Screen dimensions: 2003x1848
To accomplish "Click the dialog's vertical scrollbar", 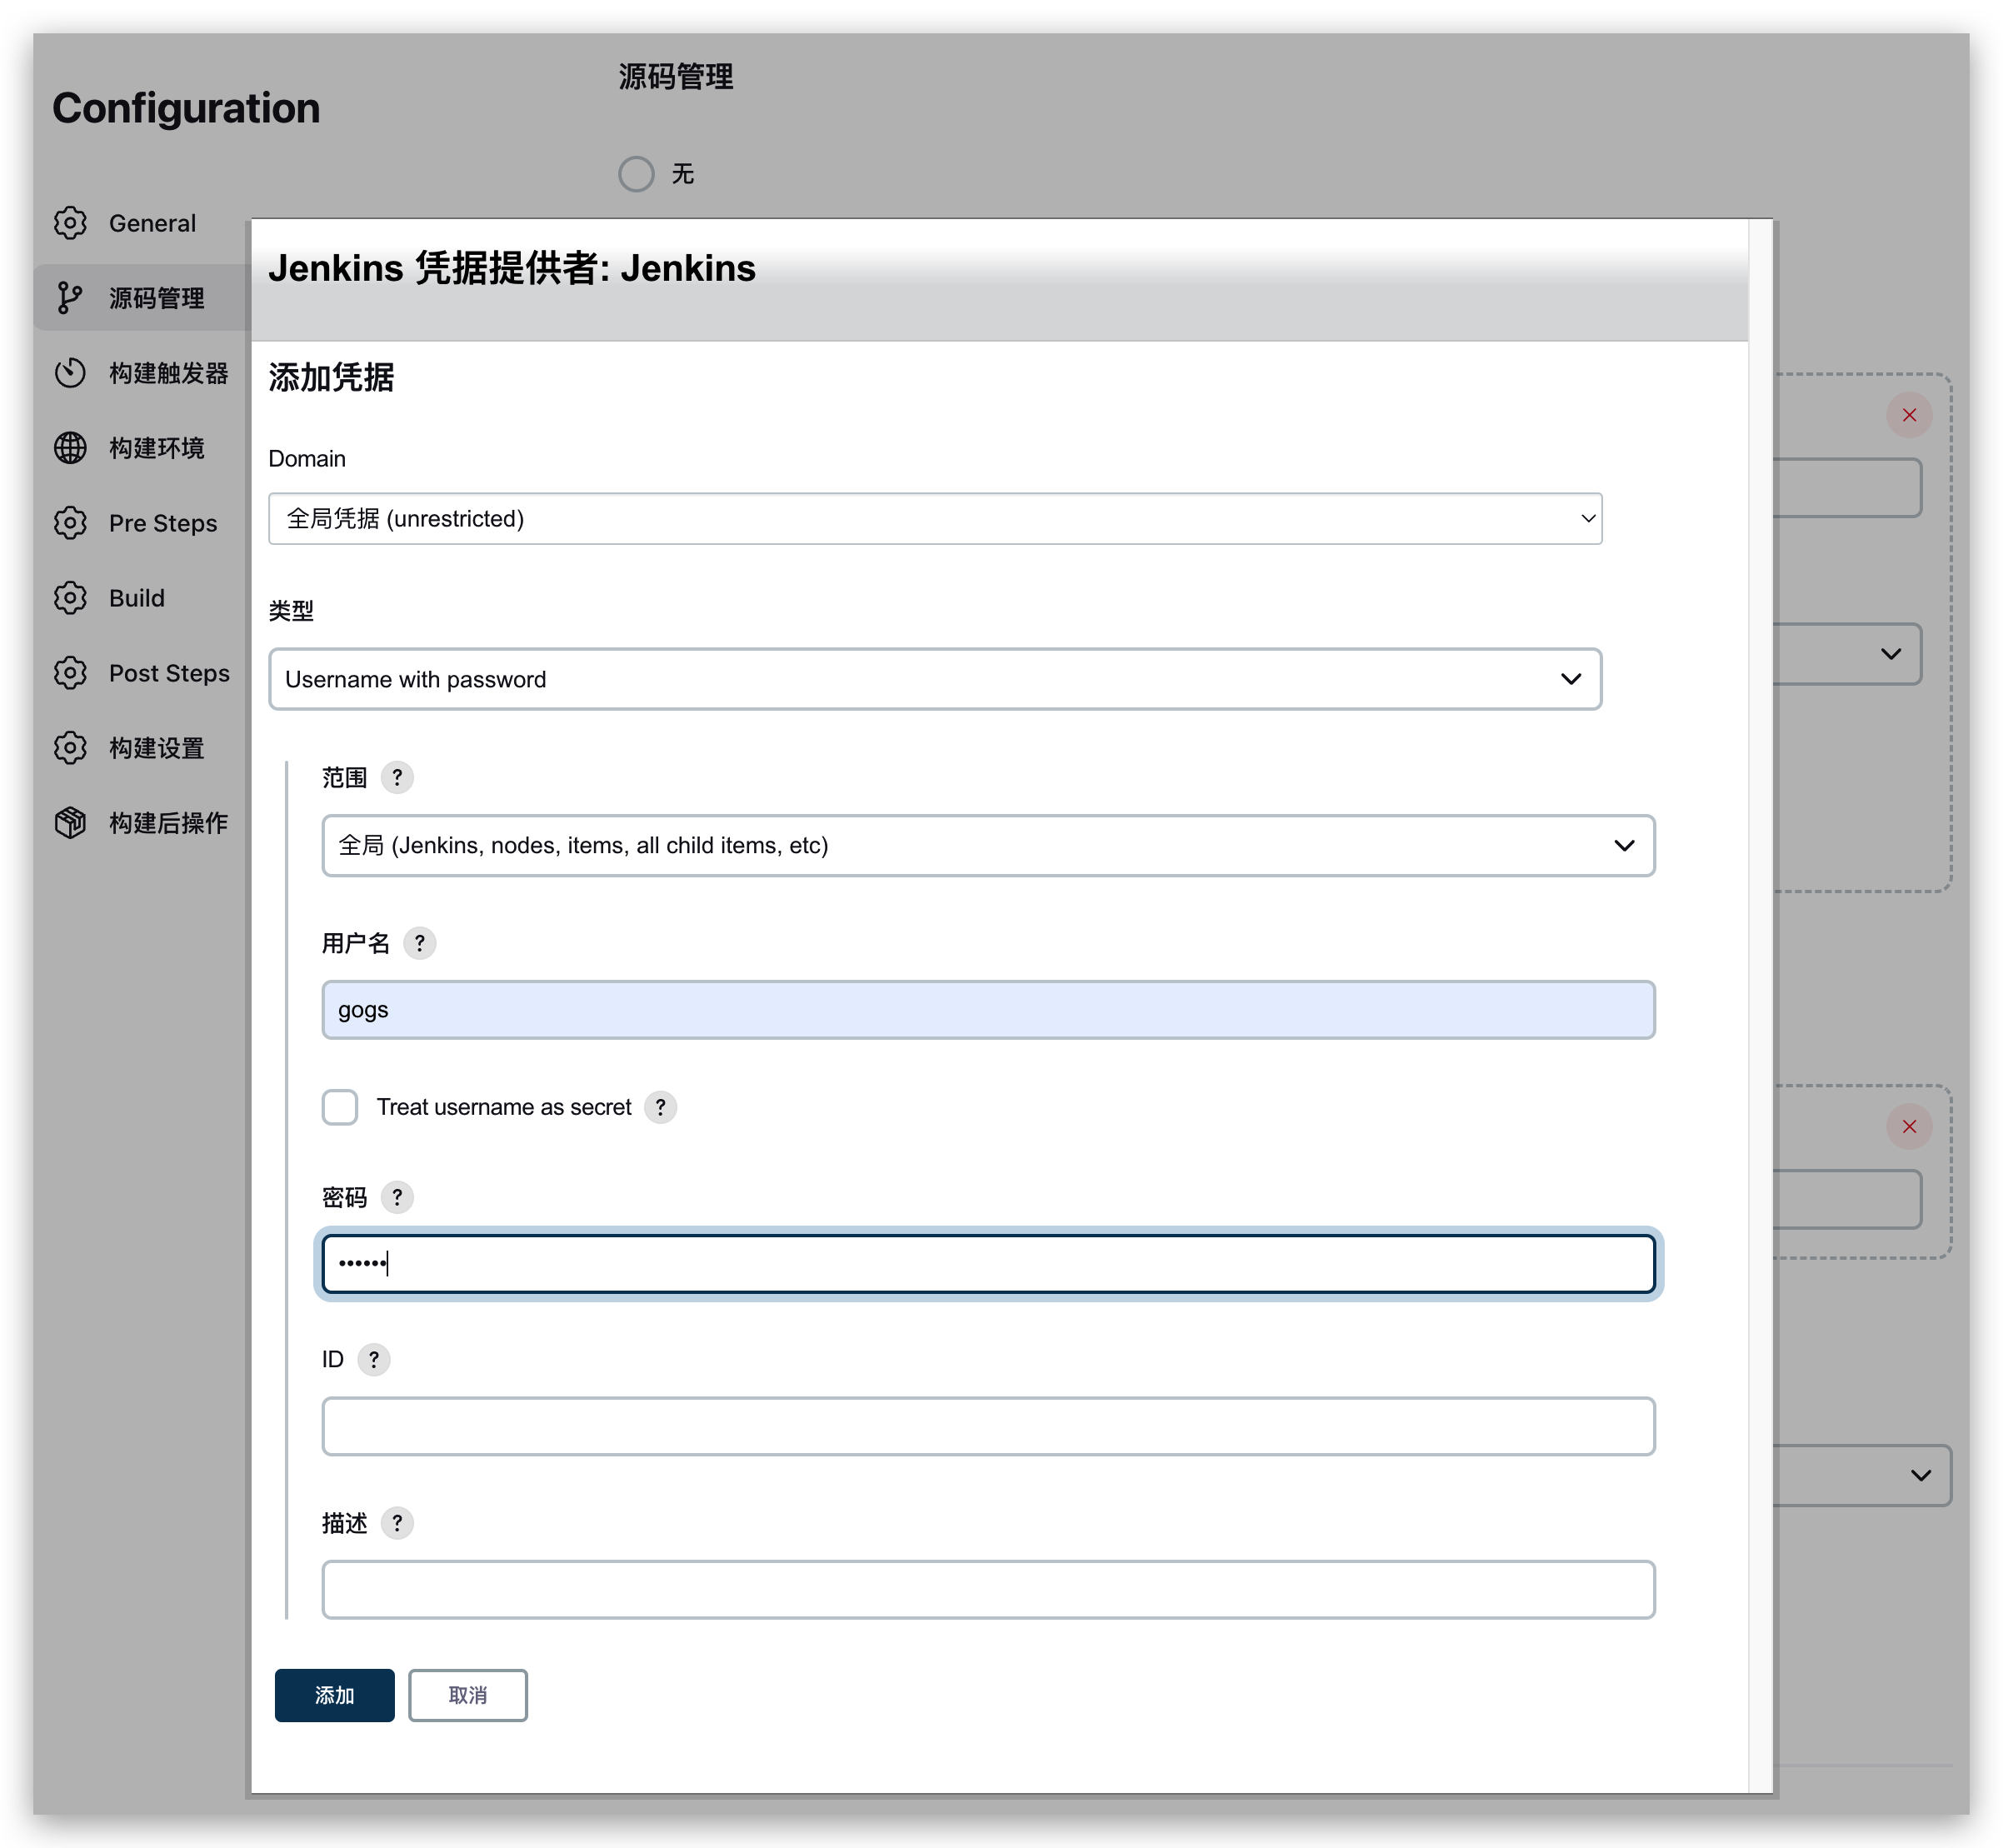I will (x=1760, y=1005).
